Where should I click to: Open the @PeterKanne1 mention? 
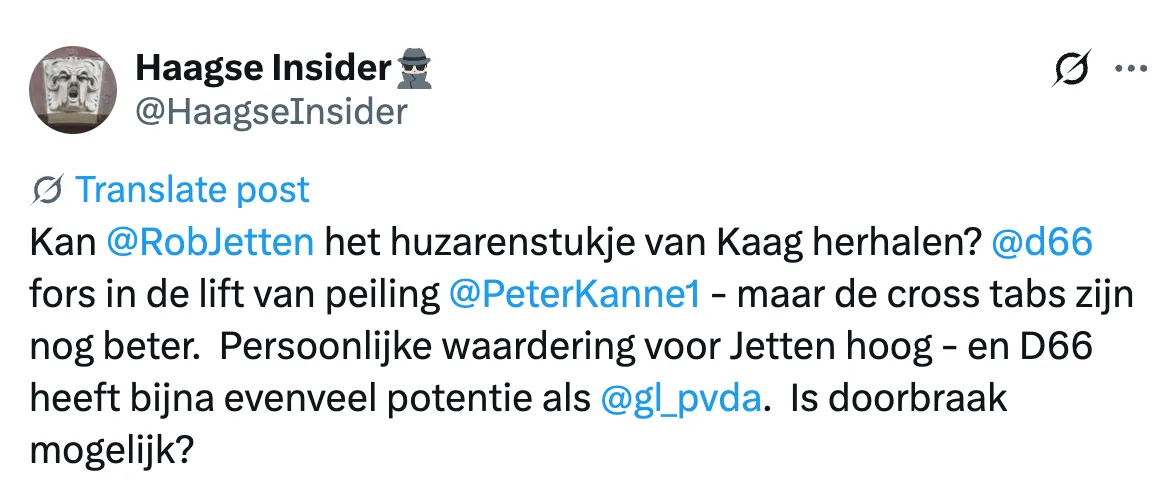pos(574,295)
